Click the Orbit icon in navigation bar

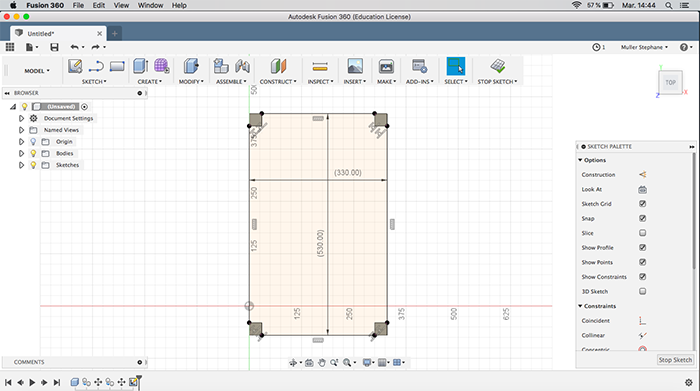coord(293,363)
